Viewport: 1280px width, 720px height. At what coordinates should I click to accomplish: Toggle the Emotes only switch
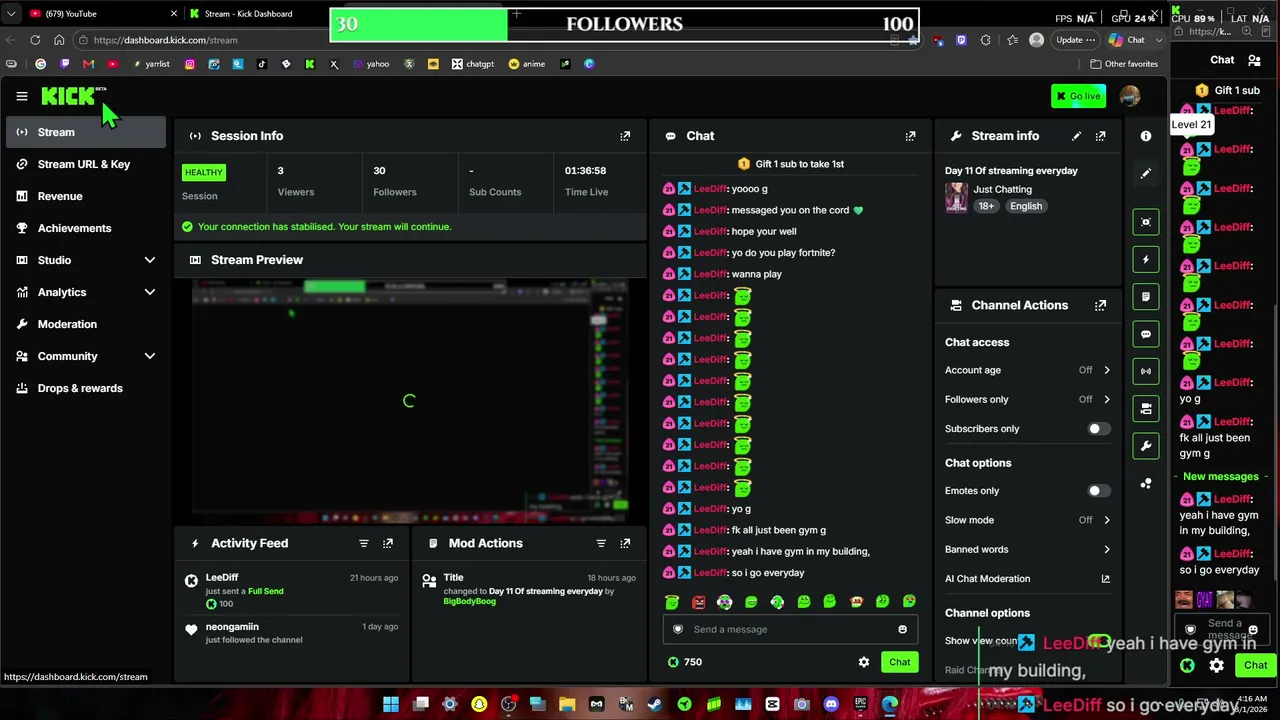coord(1098,491)
